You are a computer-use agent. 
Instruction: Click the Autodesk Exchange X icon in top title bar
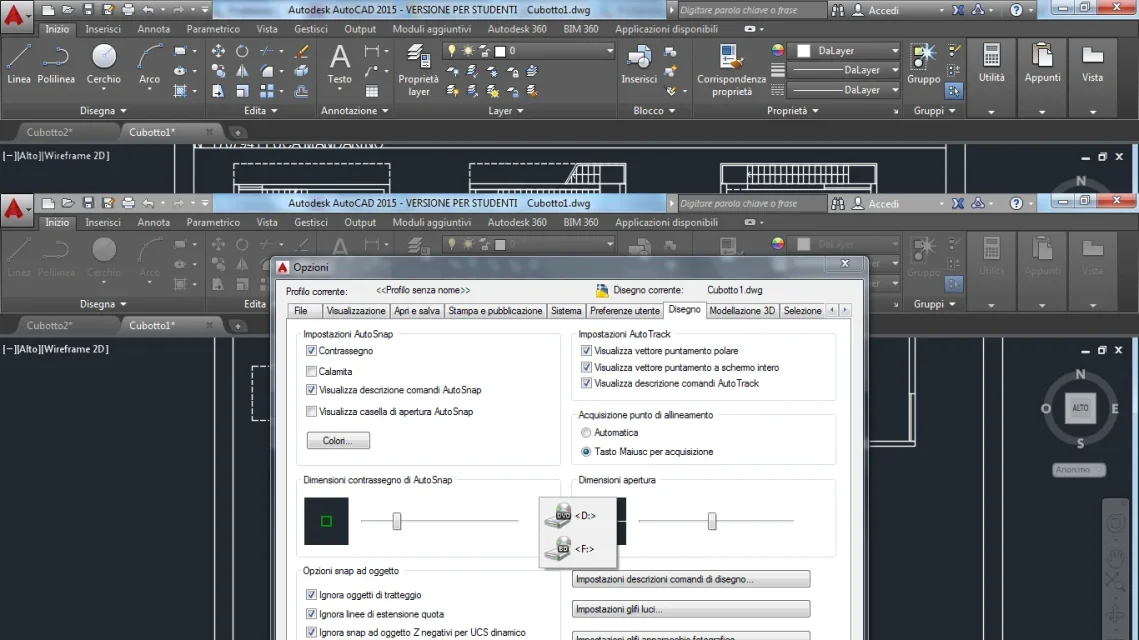(957, 10)
